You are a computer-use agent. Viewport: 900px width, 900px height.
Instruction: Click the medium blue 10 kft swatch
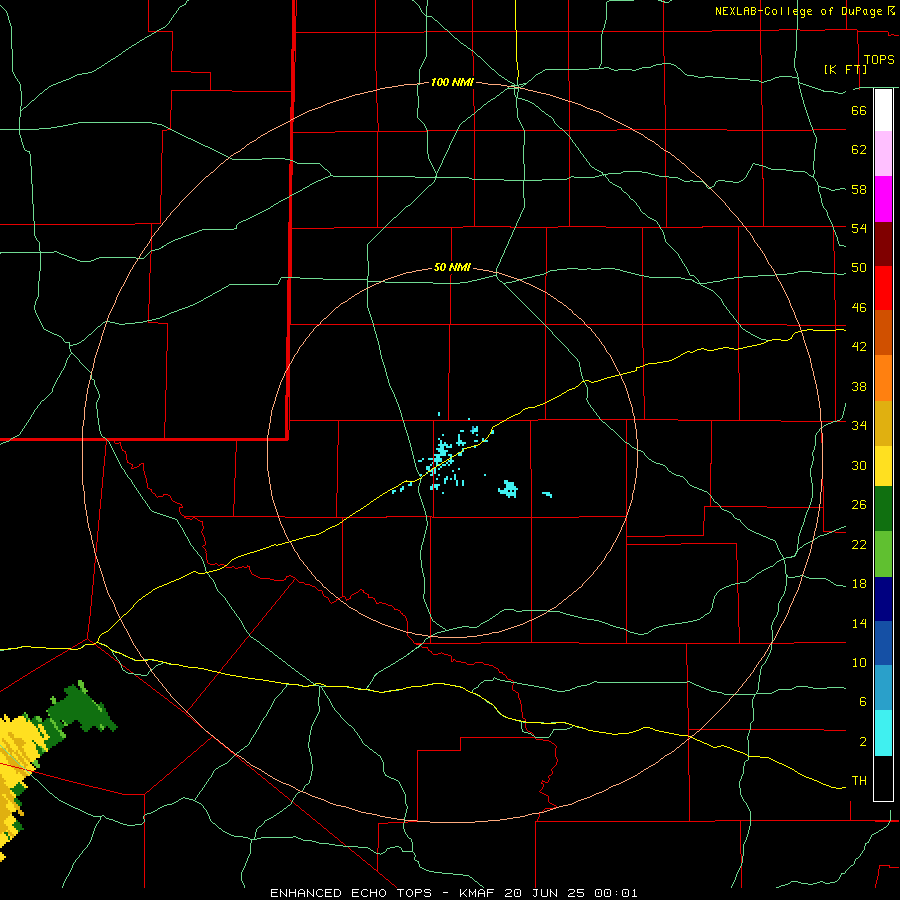[x=883, y=643]
